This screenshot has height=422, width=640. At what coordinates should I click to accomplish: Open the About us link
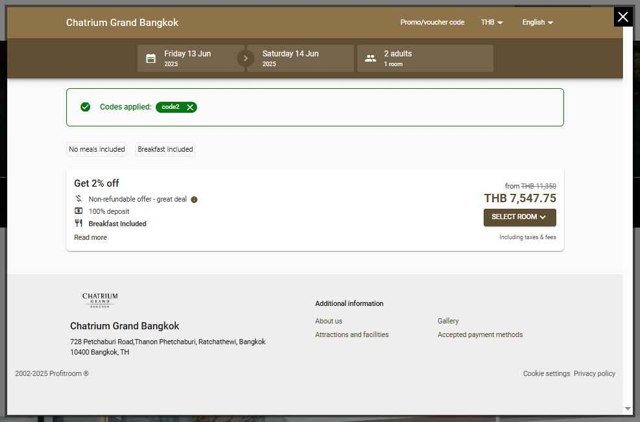[329, 321]
